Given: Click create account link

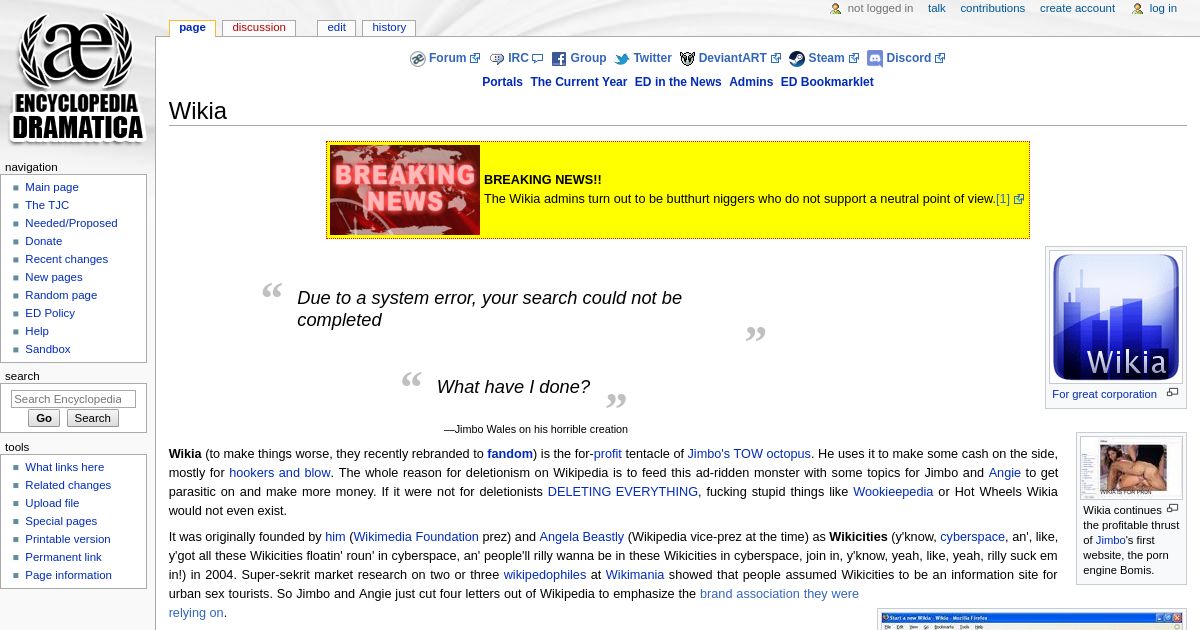Looking at the screenshot, I should (x=1077, y=8).
